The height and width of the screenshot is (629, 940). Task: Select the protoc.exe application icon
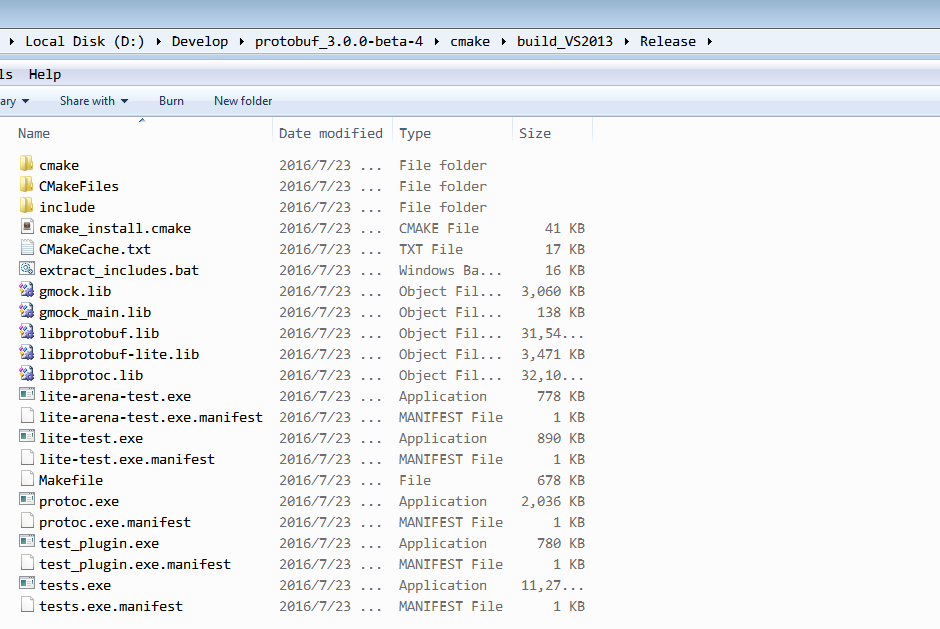click(x=26, y=499)
